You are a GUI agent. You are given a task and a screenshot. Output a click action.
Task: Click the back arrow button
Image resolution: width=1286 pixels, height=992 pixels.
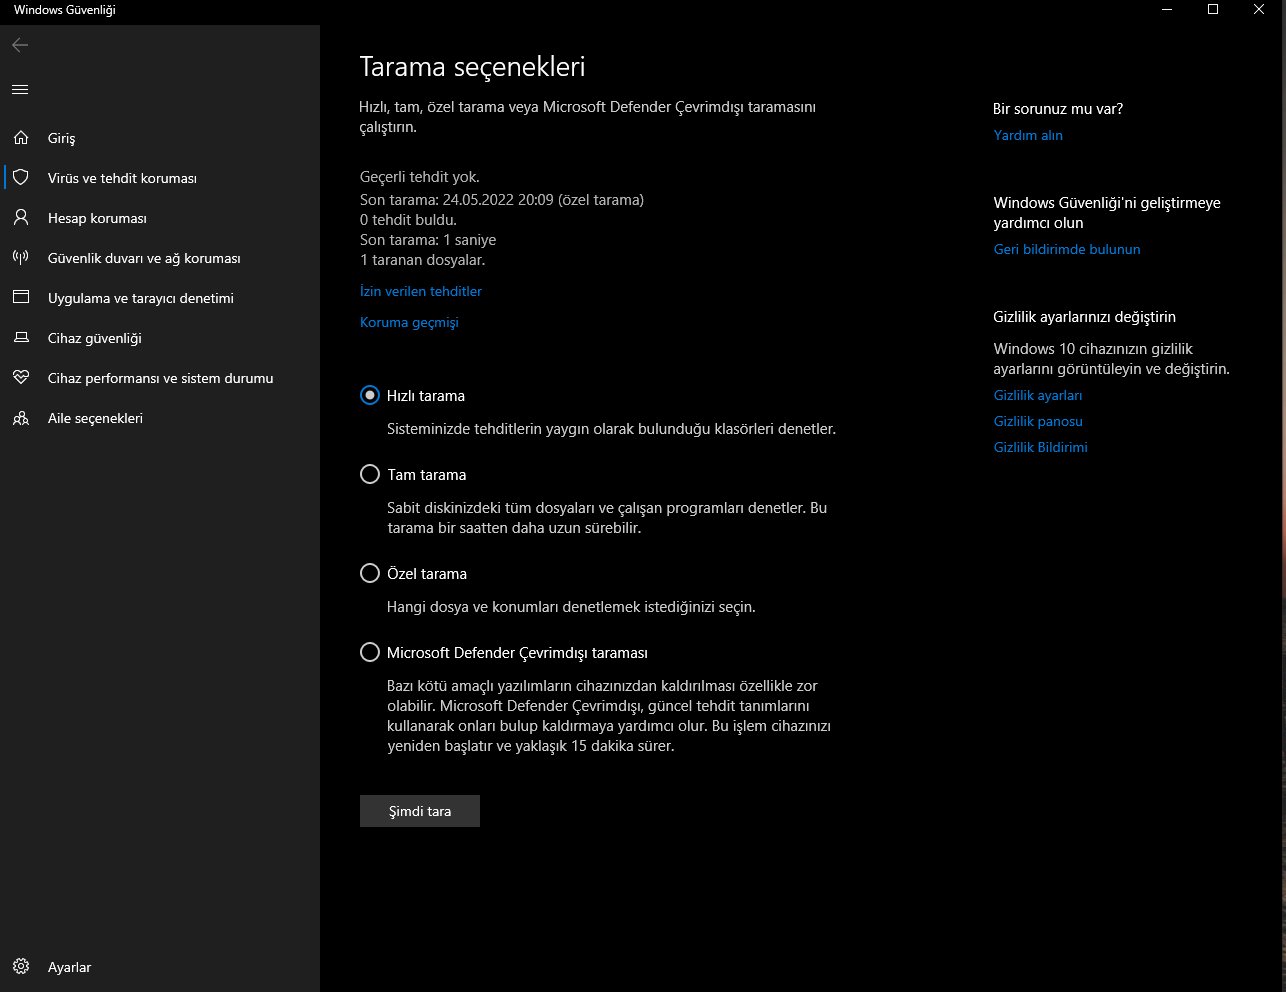point(20,45)
